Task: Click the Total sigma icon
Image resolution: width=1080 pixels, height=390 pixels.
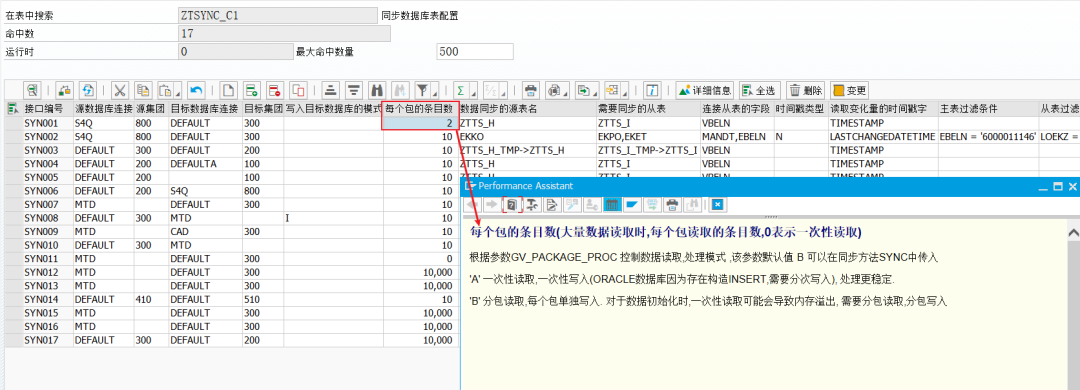Action: 460,90
